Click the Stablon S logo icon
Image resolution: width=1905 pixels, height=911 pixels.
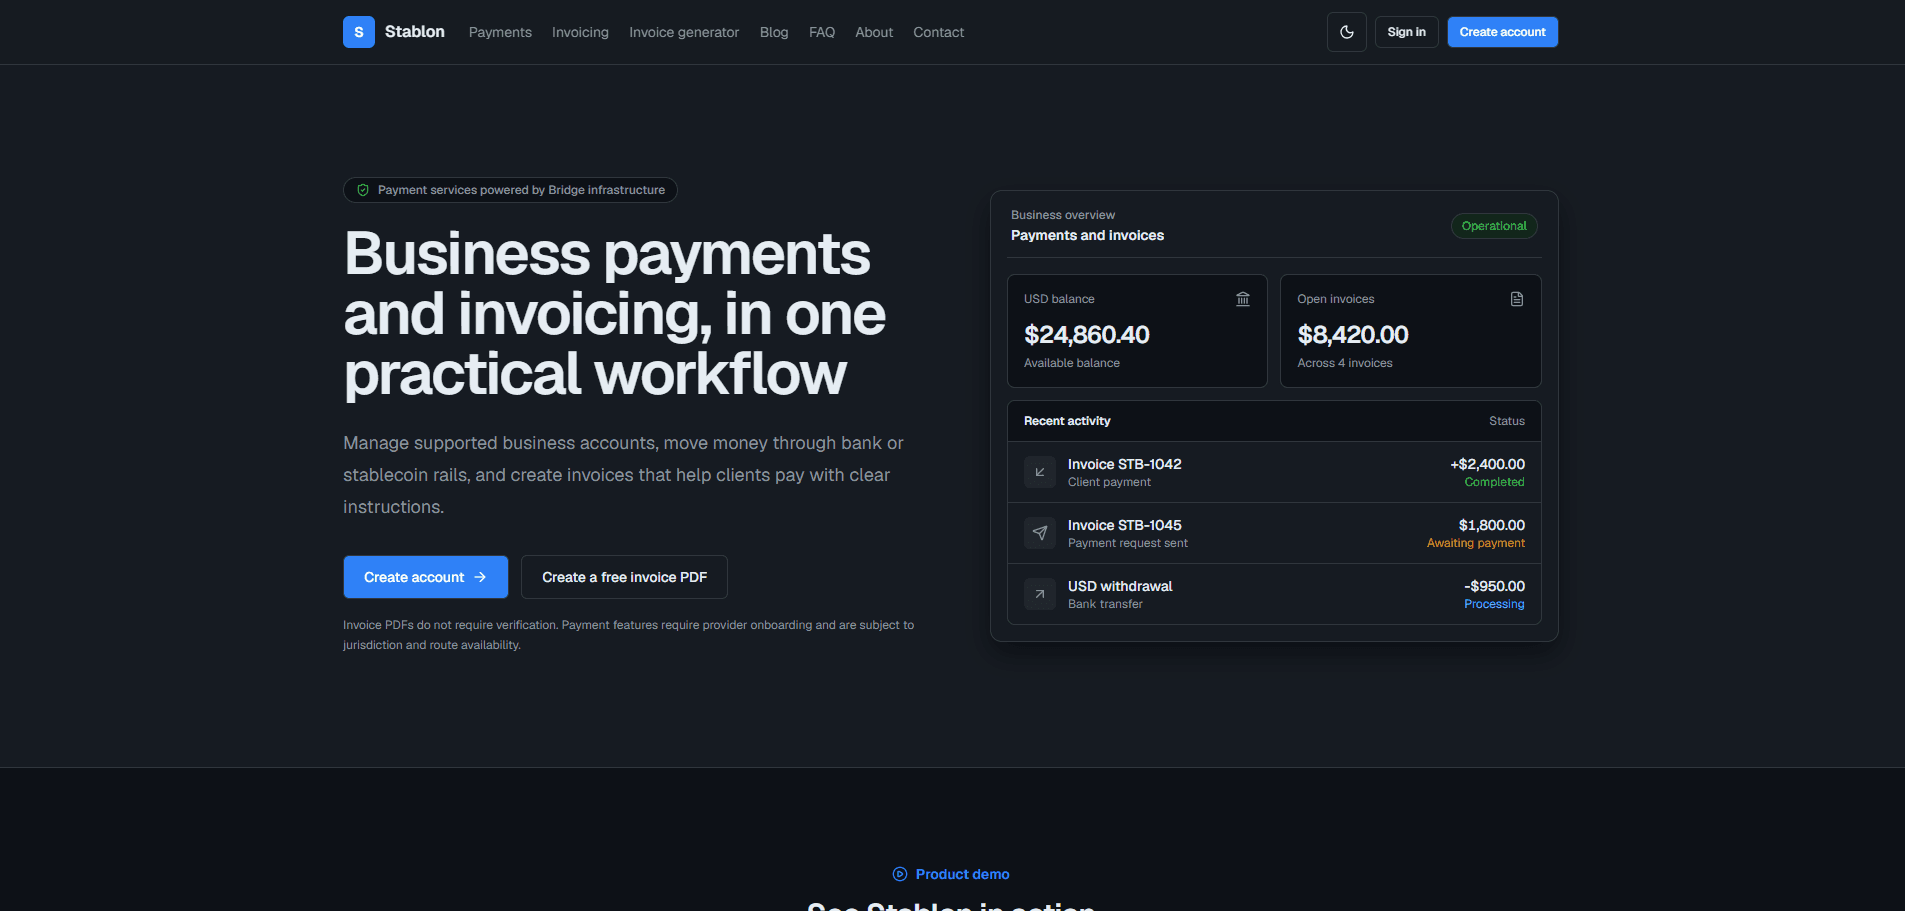pos(359,32)
